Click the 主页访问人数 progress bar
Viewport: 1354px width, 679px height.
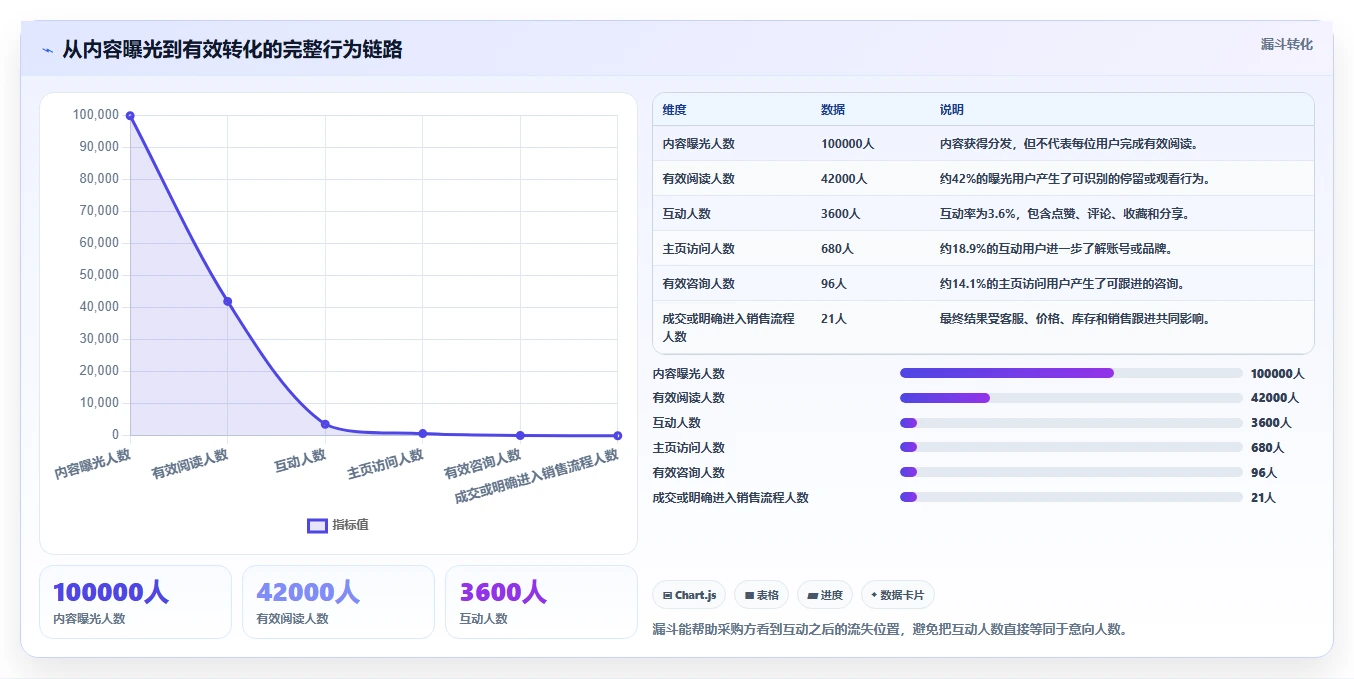click(1071, 447)
